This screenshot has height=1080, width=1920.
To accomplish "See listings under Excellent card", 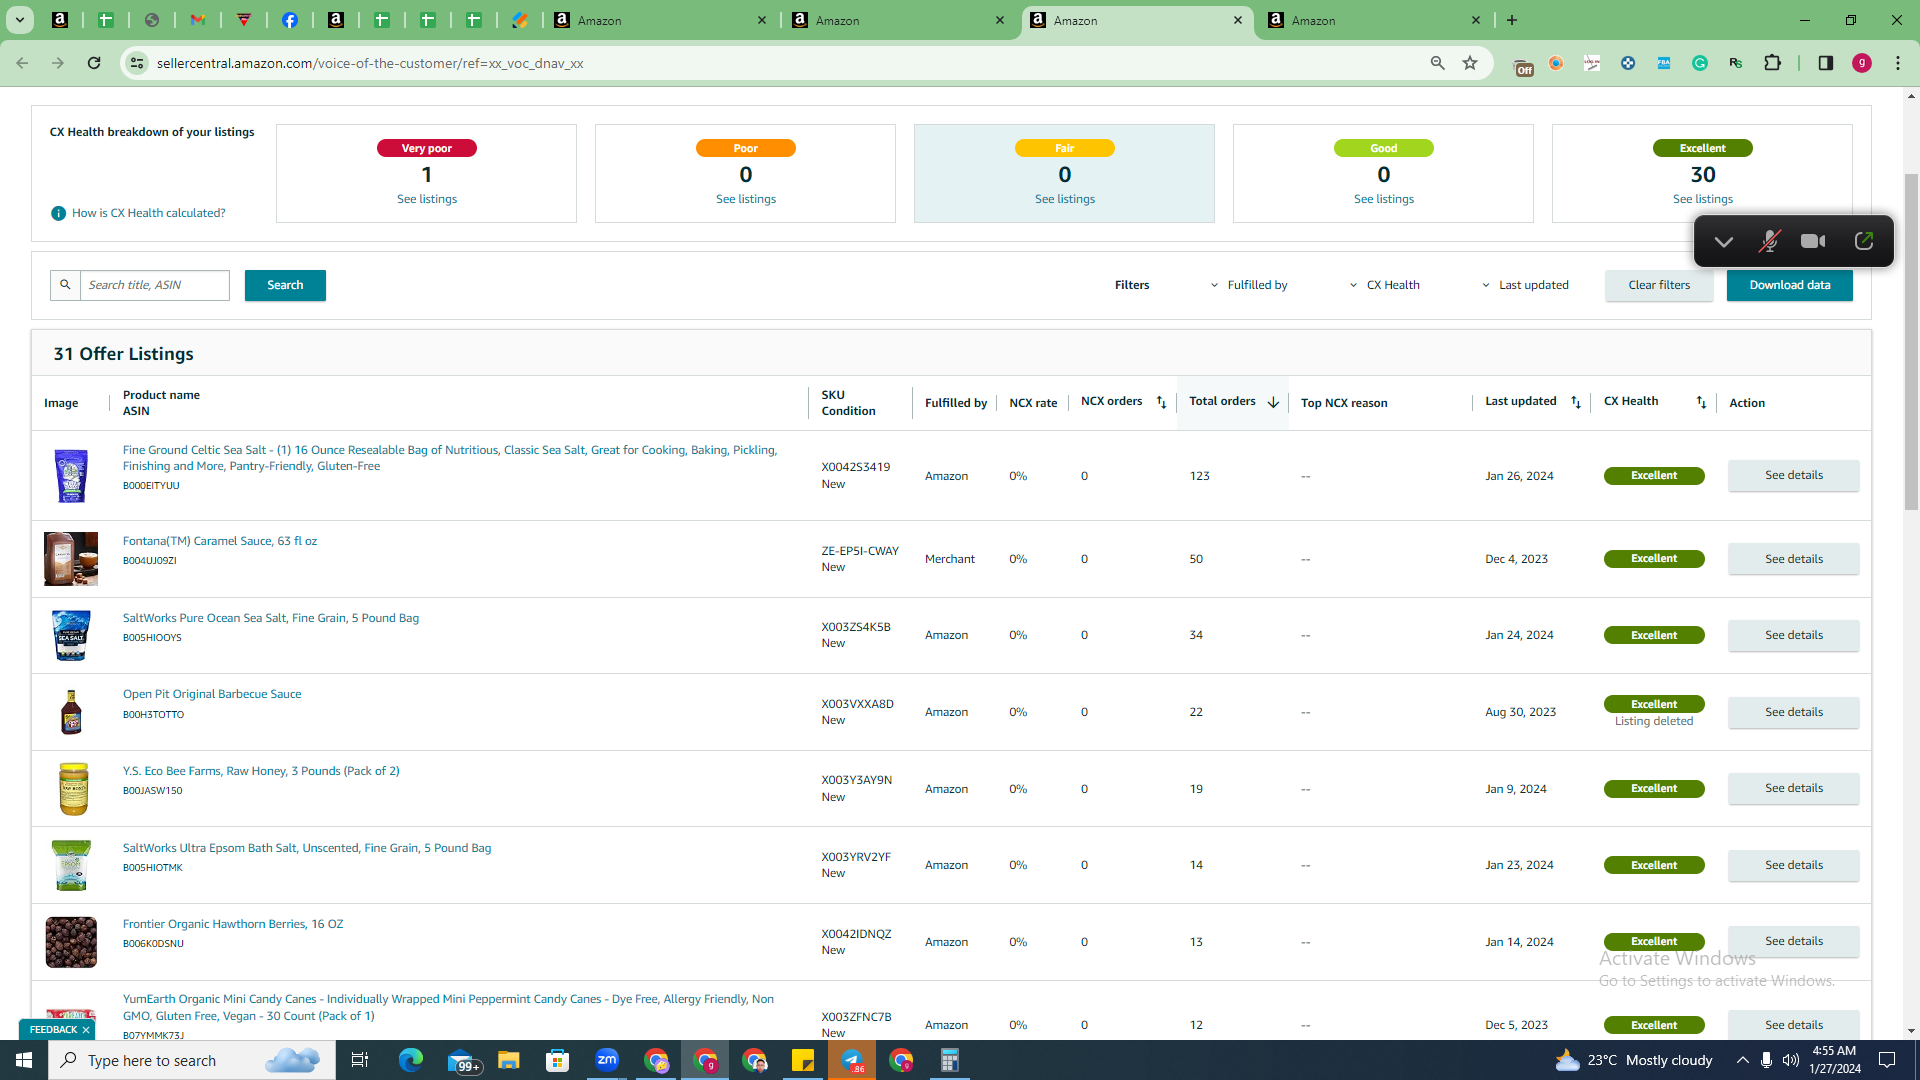I will click(x=1703, y=199).
